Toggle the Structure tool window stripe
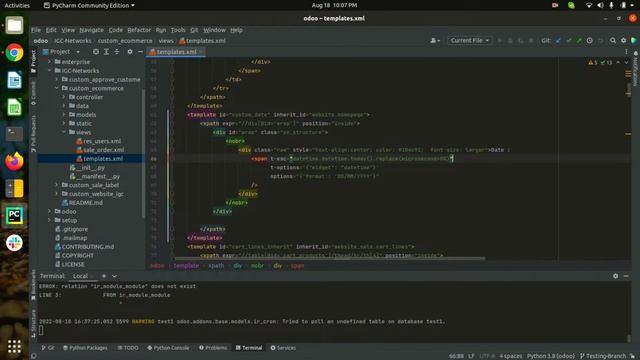Screen dimensions: 640x360 tap(33, 323)
